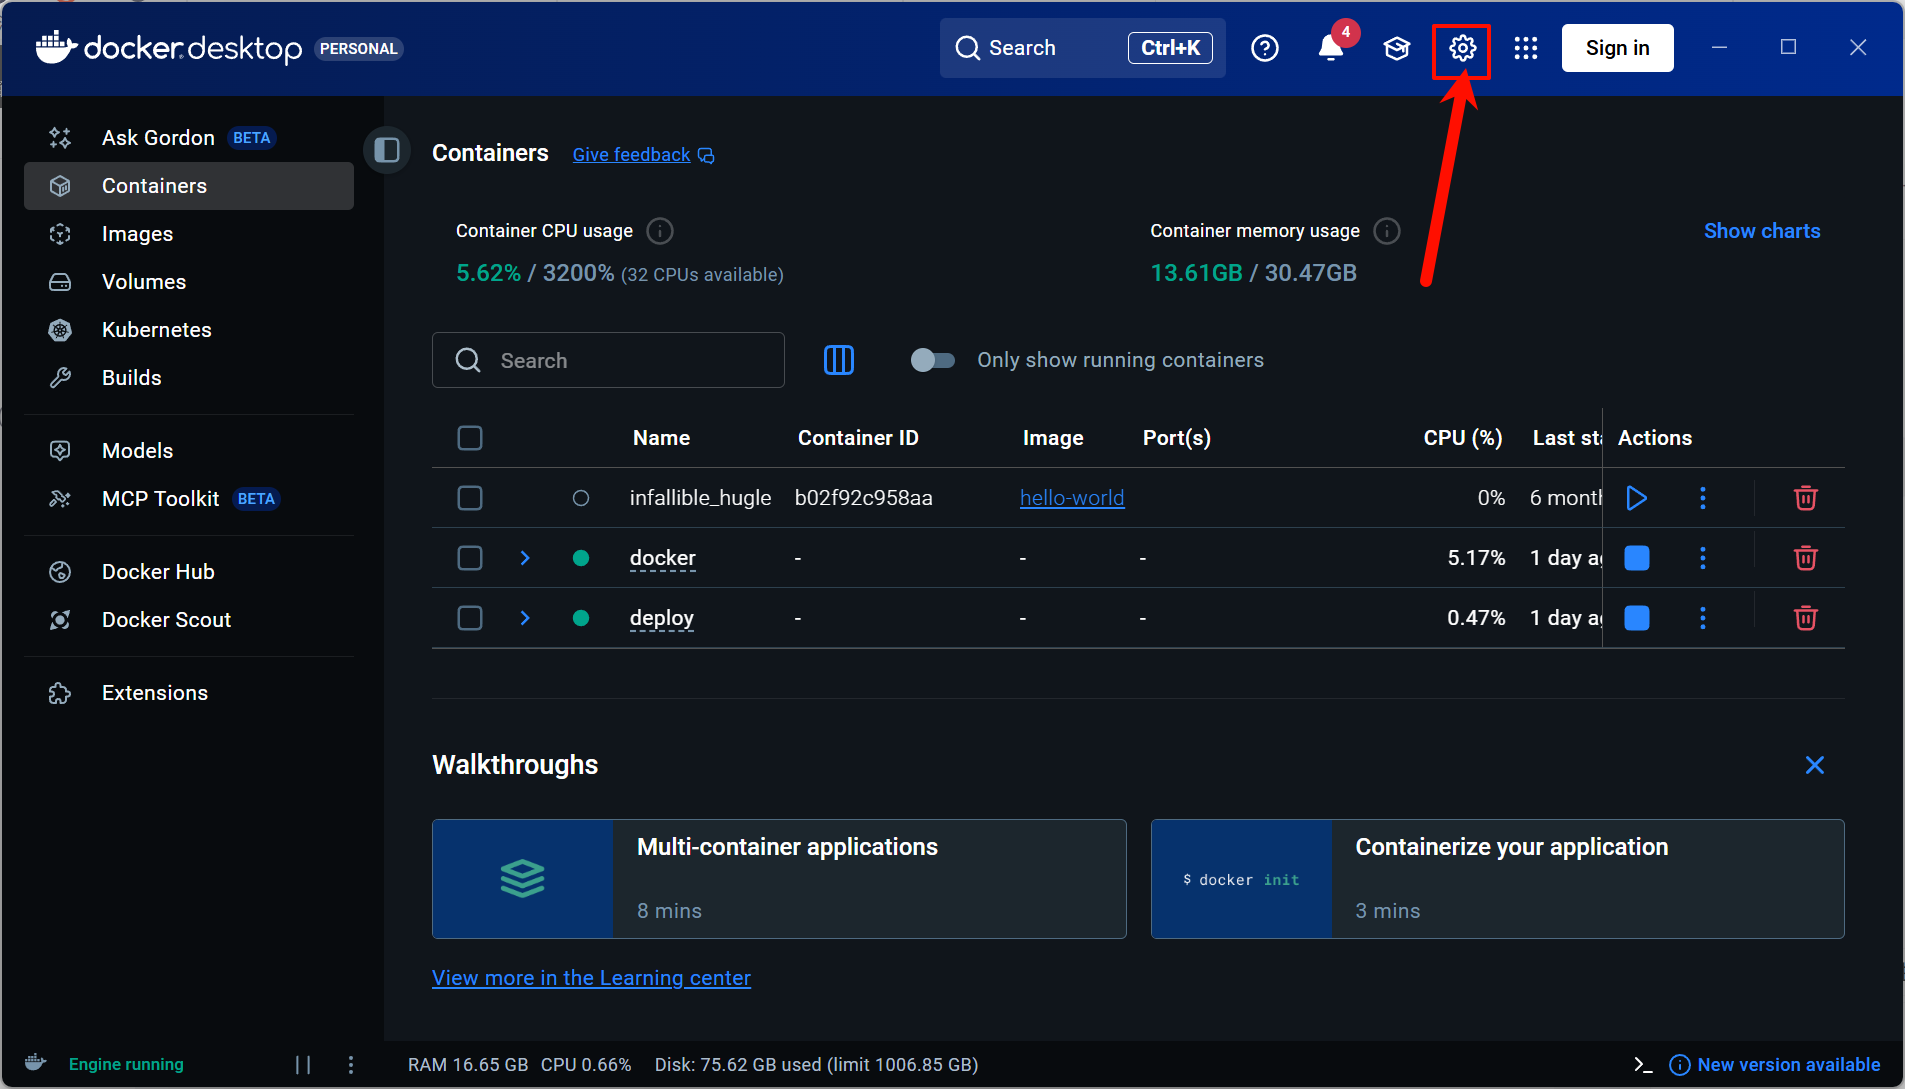Stop the deploy compose stack

coord(1637,618)
